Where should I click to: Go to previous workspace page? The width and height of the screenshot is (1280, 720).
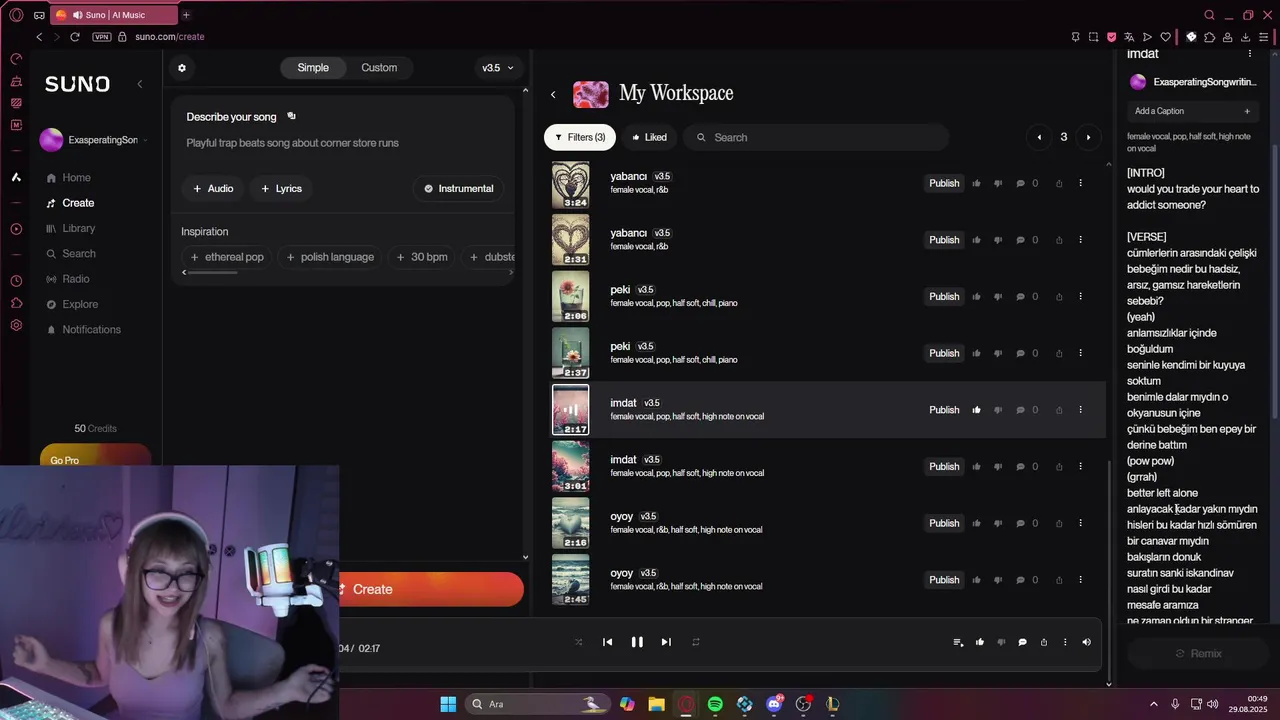pos(1039,137)
